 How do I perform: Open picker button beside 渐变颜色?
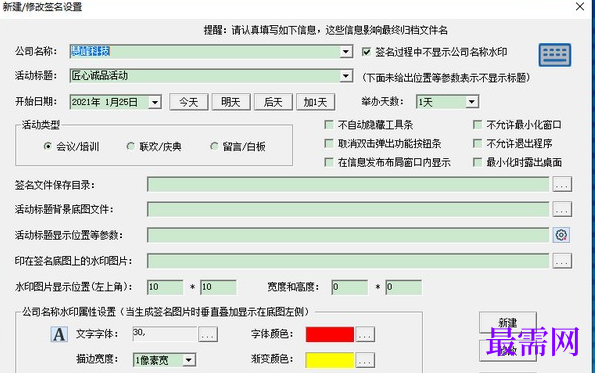click(365, 360)
